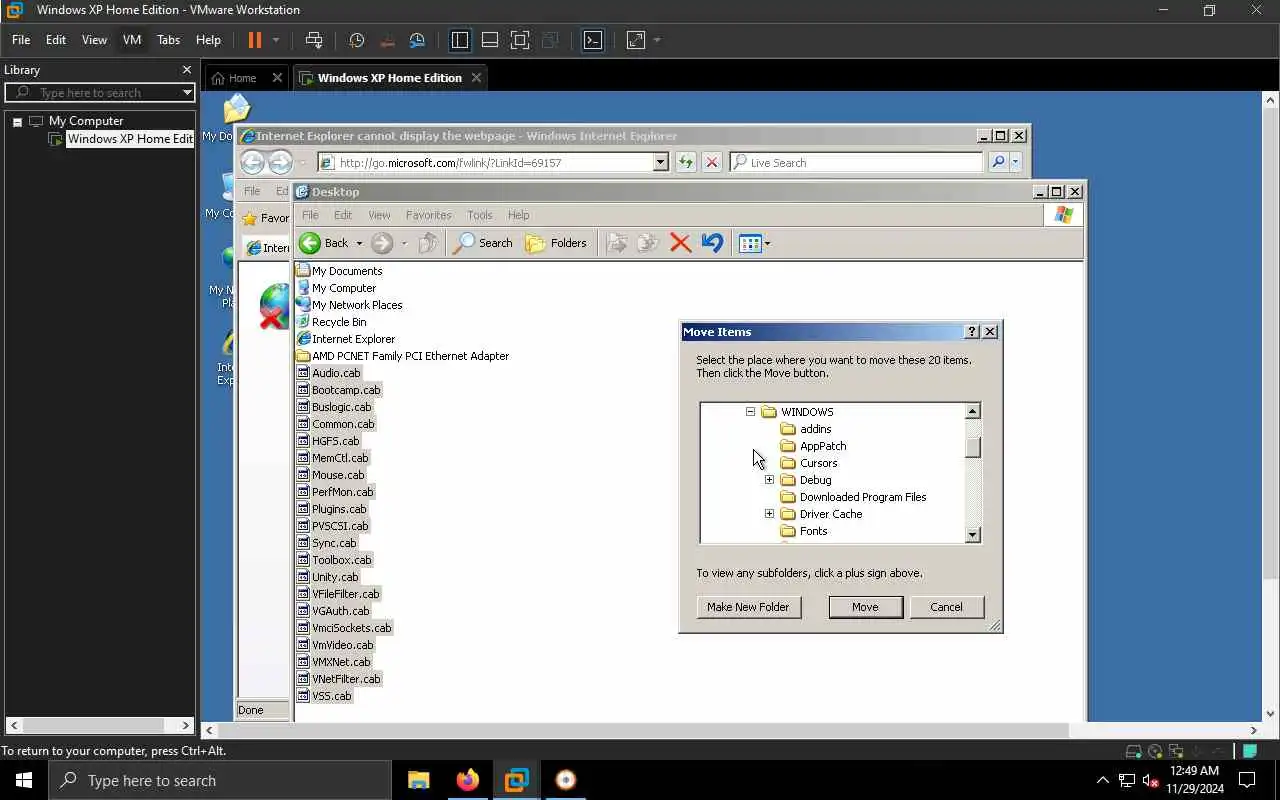
Task: Open Favorites menu in the Desktop window
Action: click(x=428, y=215)
